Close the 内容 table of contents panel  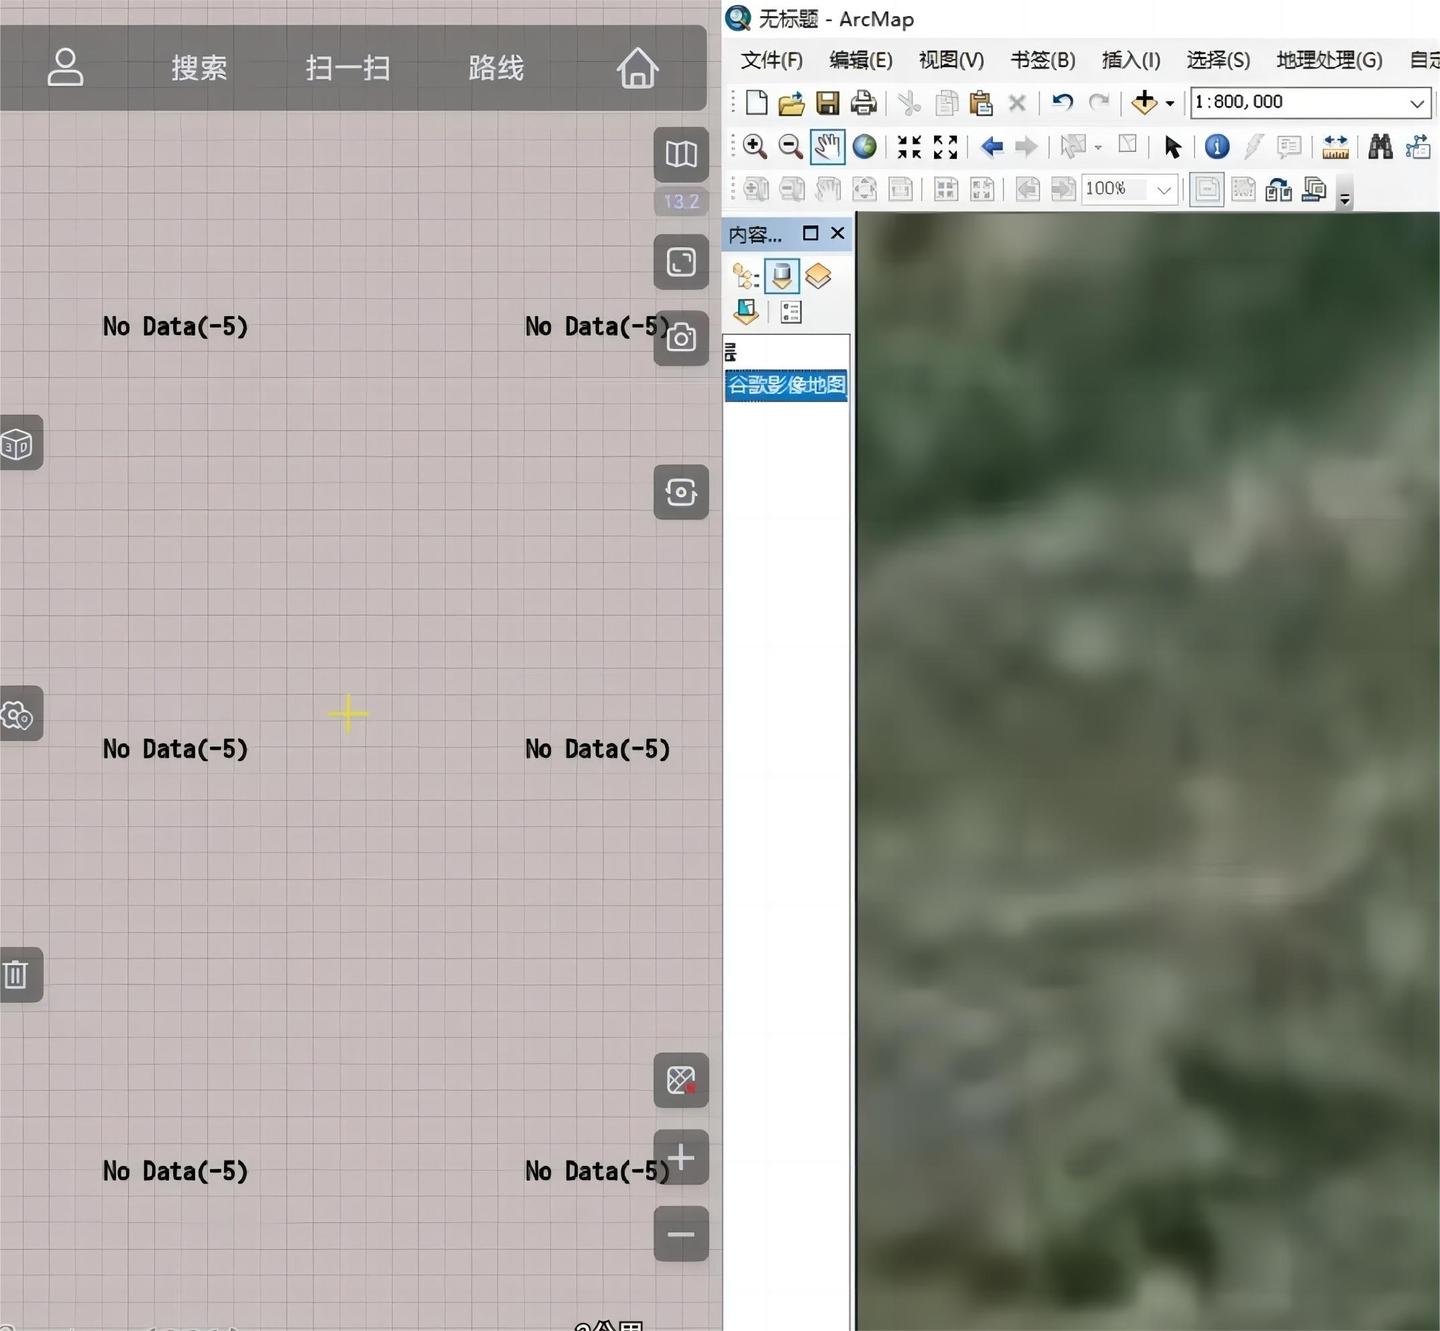click(x=838, y=233)
